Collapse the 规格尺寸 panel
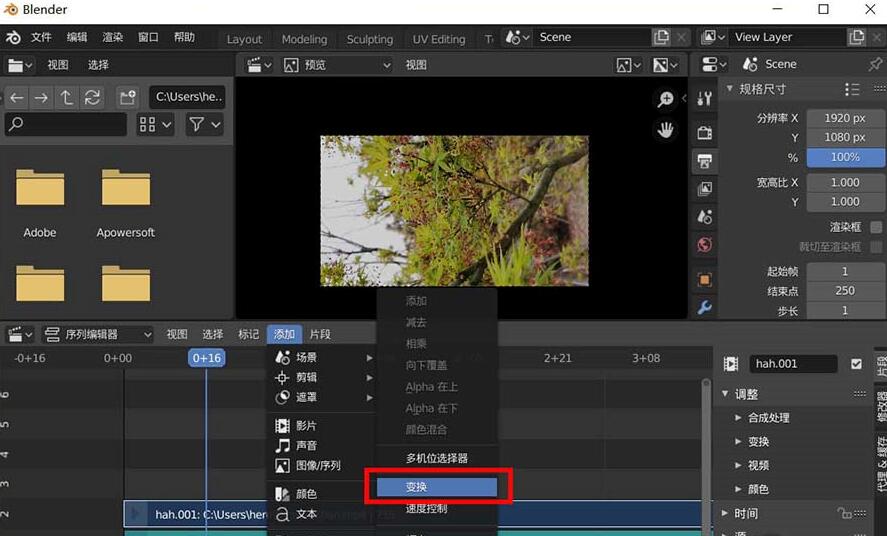 pyautogui.click(x=731, y=89)
